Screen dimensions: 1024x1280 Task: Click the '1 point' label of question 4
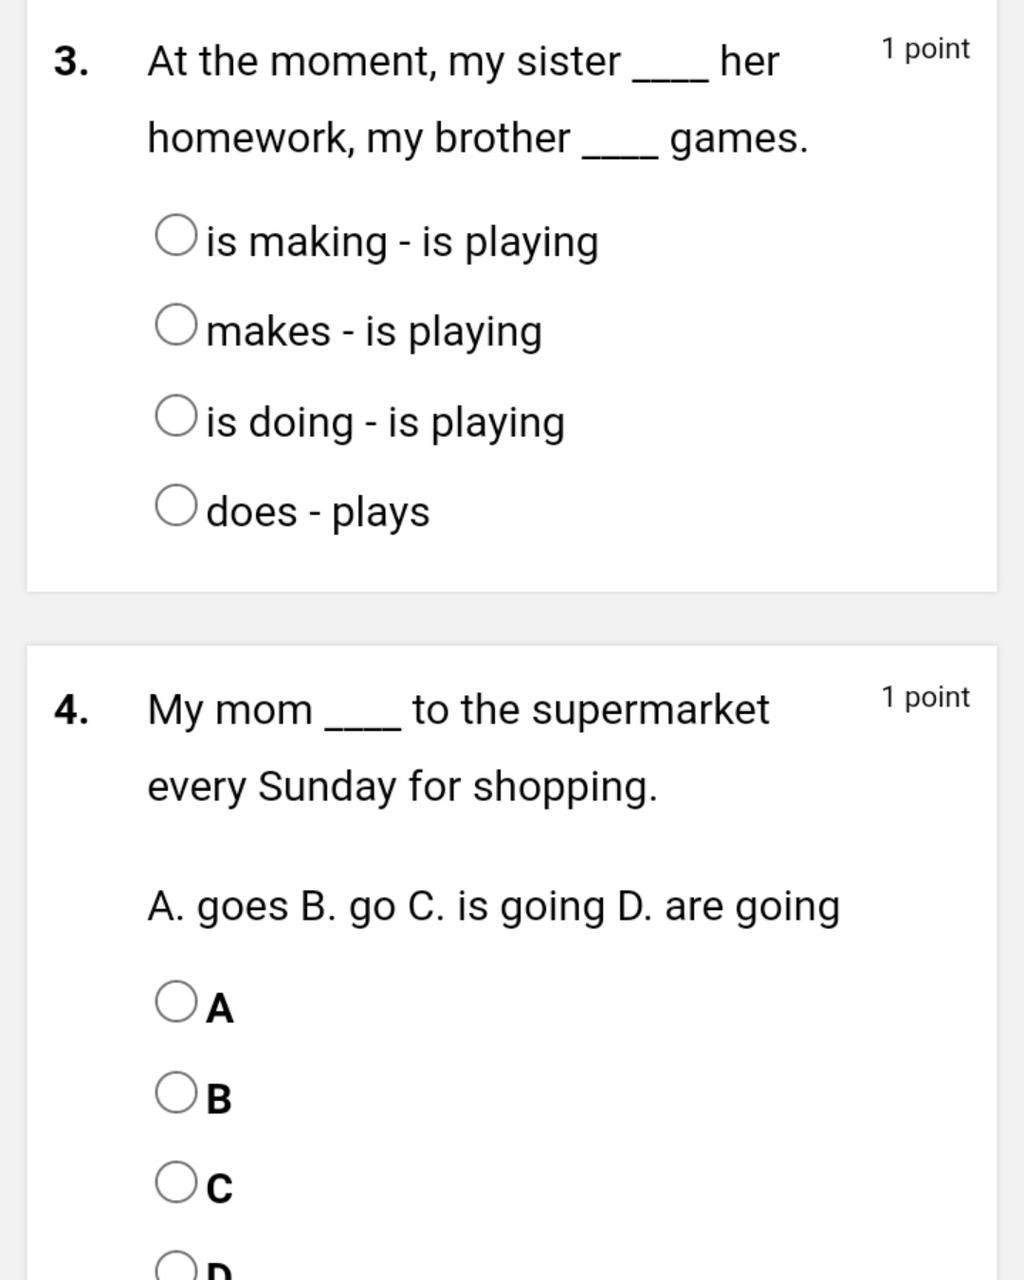(x=926, y=697)
